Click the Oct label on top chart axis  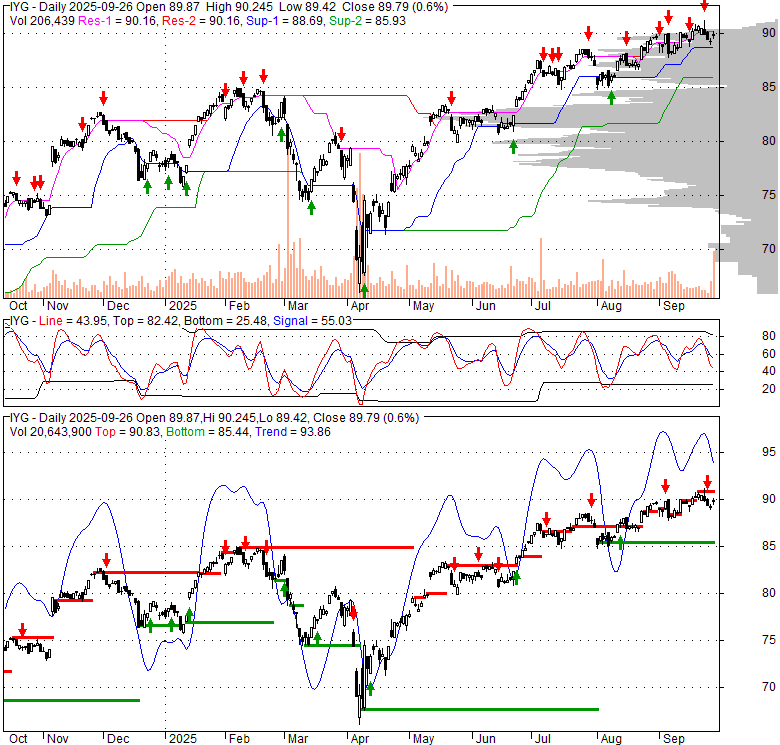[18, 306]
